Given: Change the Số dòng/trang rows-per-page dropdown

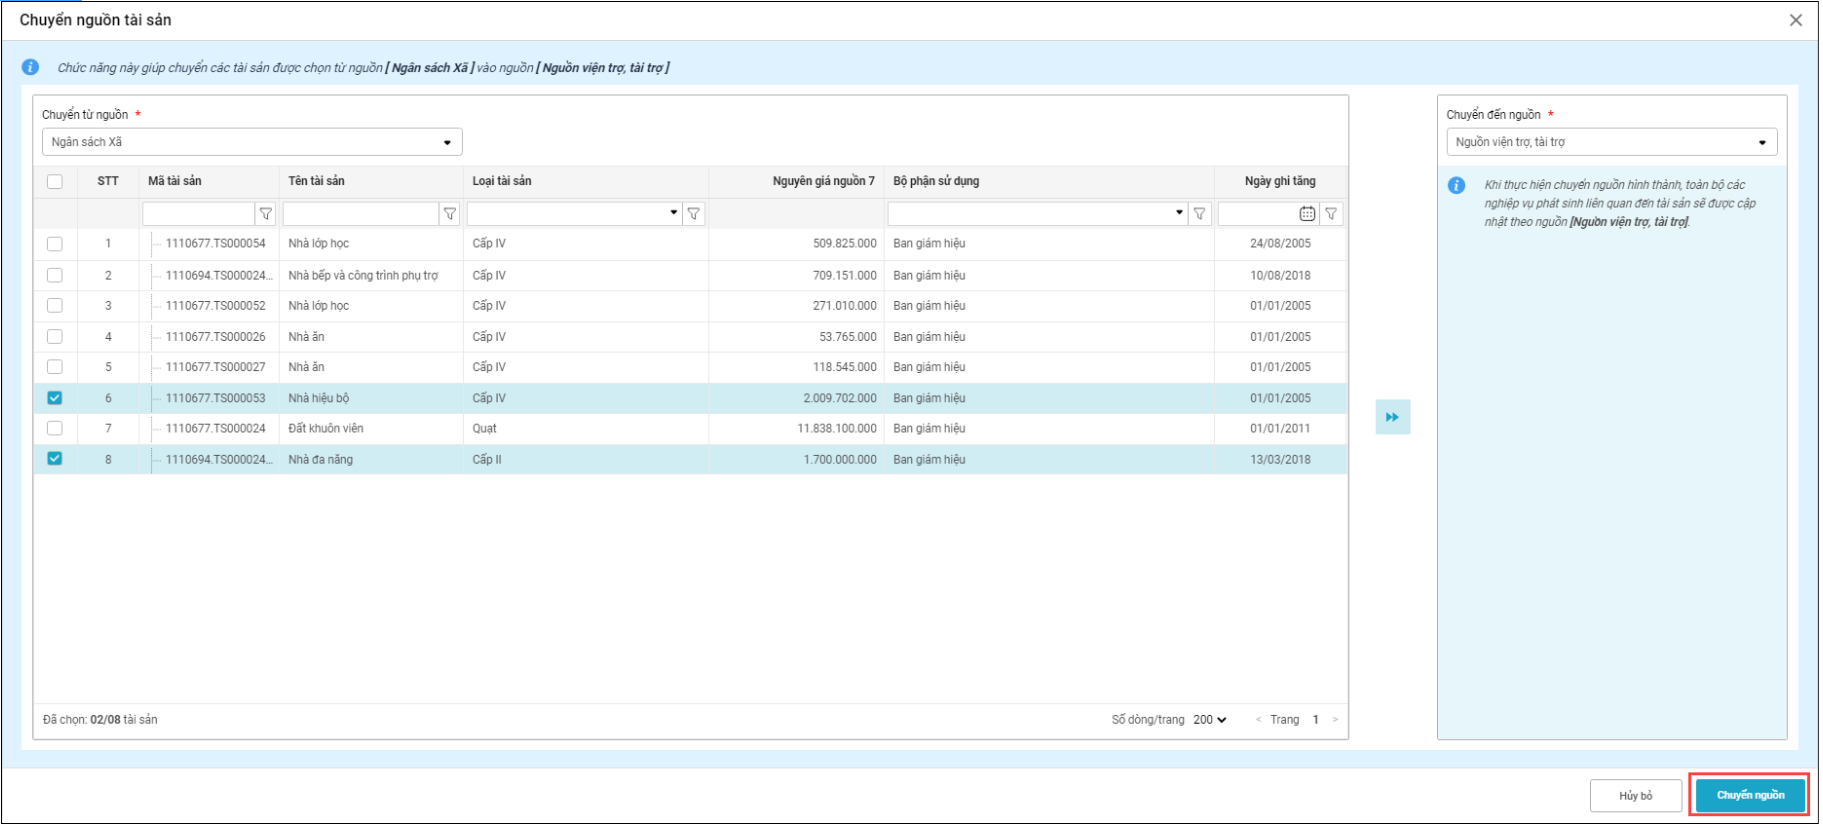Looking at the screenshot, I should pyautogui.click(x=1209, y=720).
